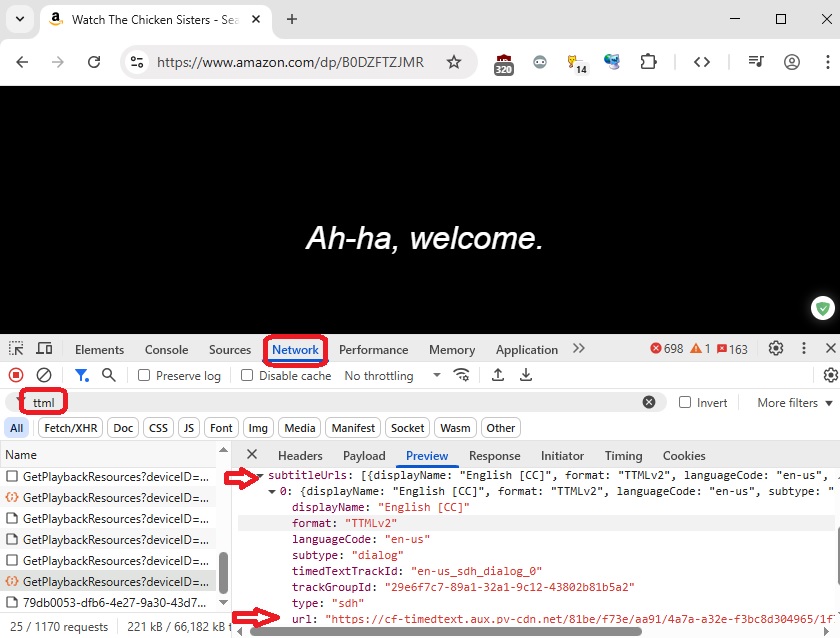
Task: Toggle the device toolbar icon
Action: click(44, 349)
